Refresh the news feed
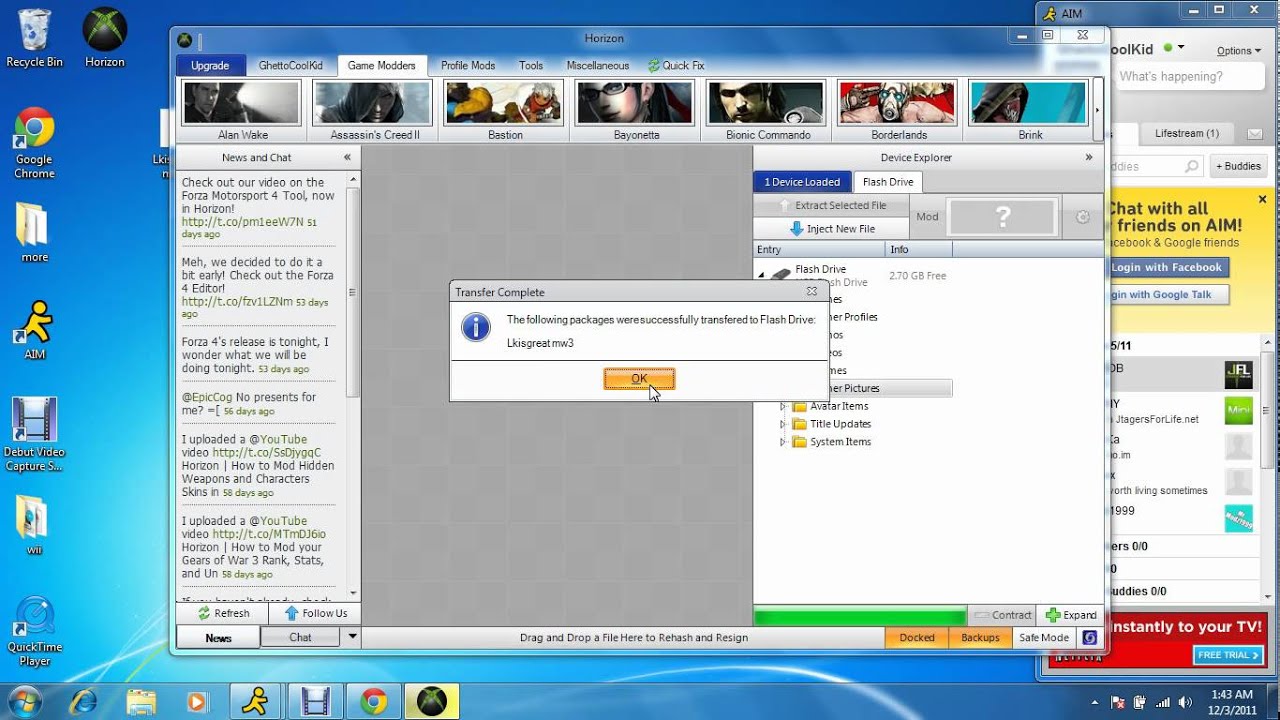 point(223,613)
